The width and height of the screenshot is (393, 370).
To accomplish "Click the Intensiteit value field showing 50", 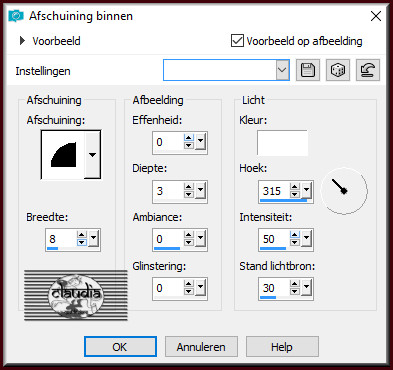I will [x=275, y=239].
